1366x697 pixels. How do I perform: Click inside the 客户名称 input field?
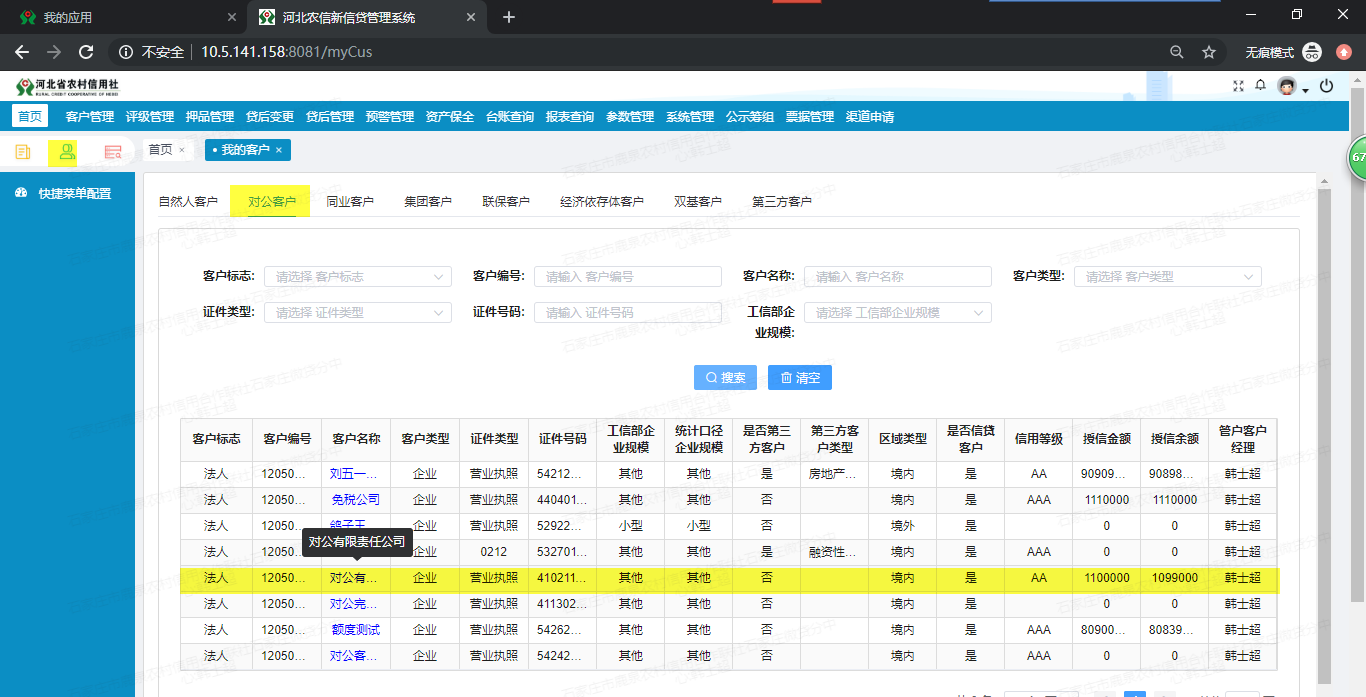click(897, 276)
